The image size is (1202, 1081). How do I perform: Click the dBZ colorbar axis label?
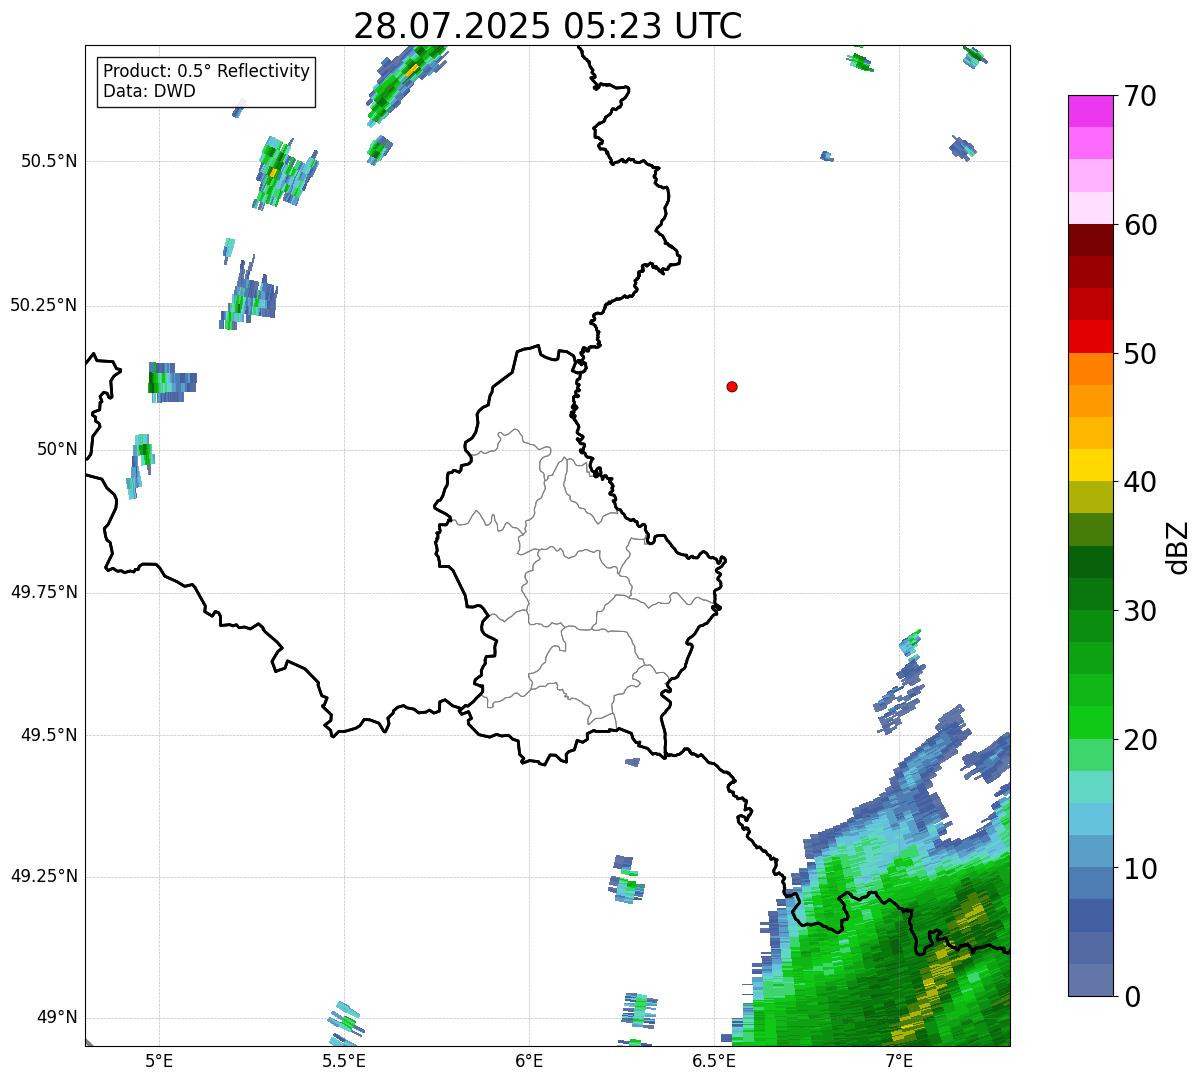[x=1178, y=547]
